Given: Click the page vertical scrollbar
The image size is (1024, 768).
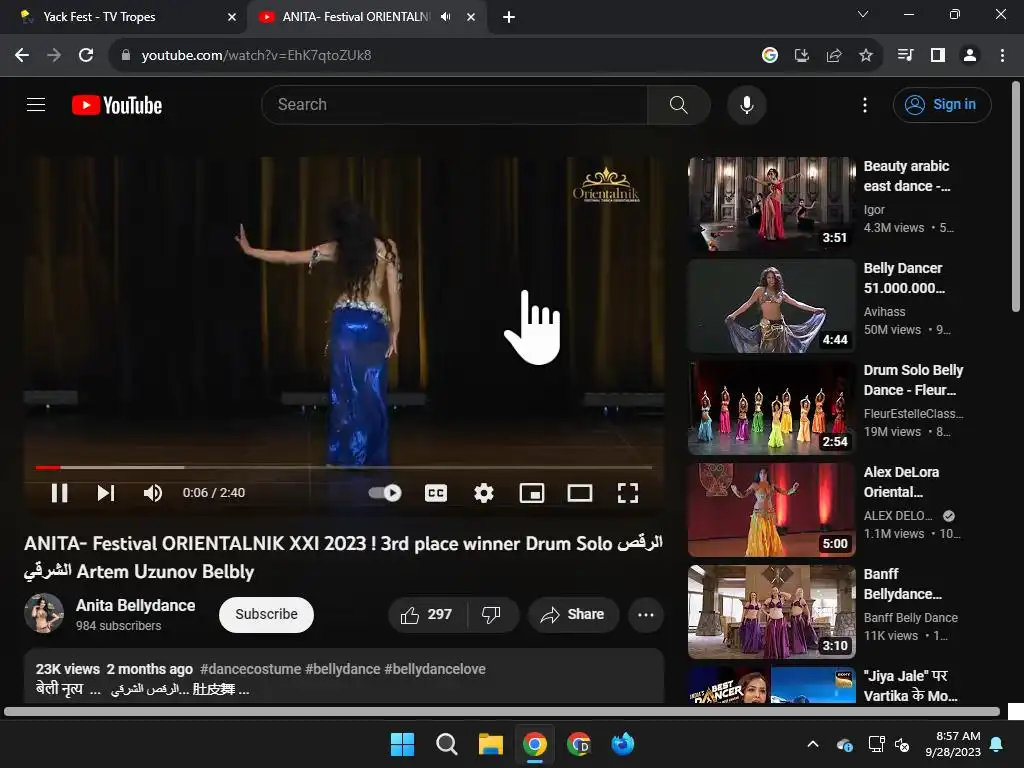Looking at the screenshot, I should (x=1016, y=196).
